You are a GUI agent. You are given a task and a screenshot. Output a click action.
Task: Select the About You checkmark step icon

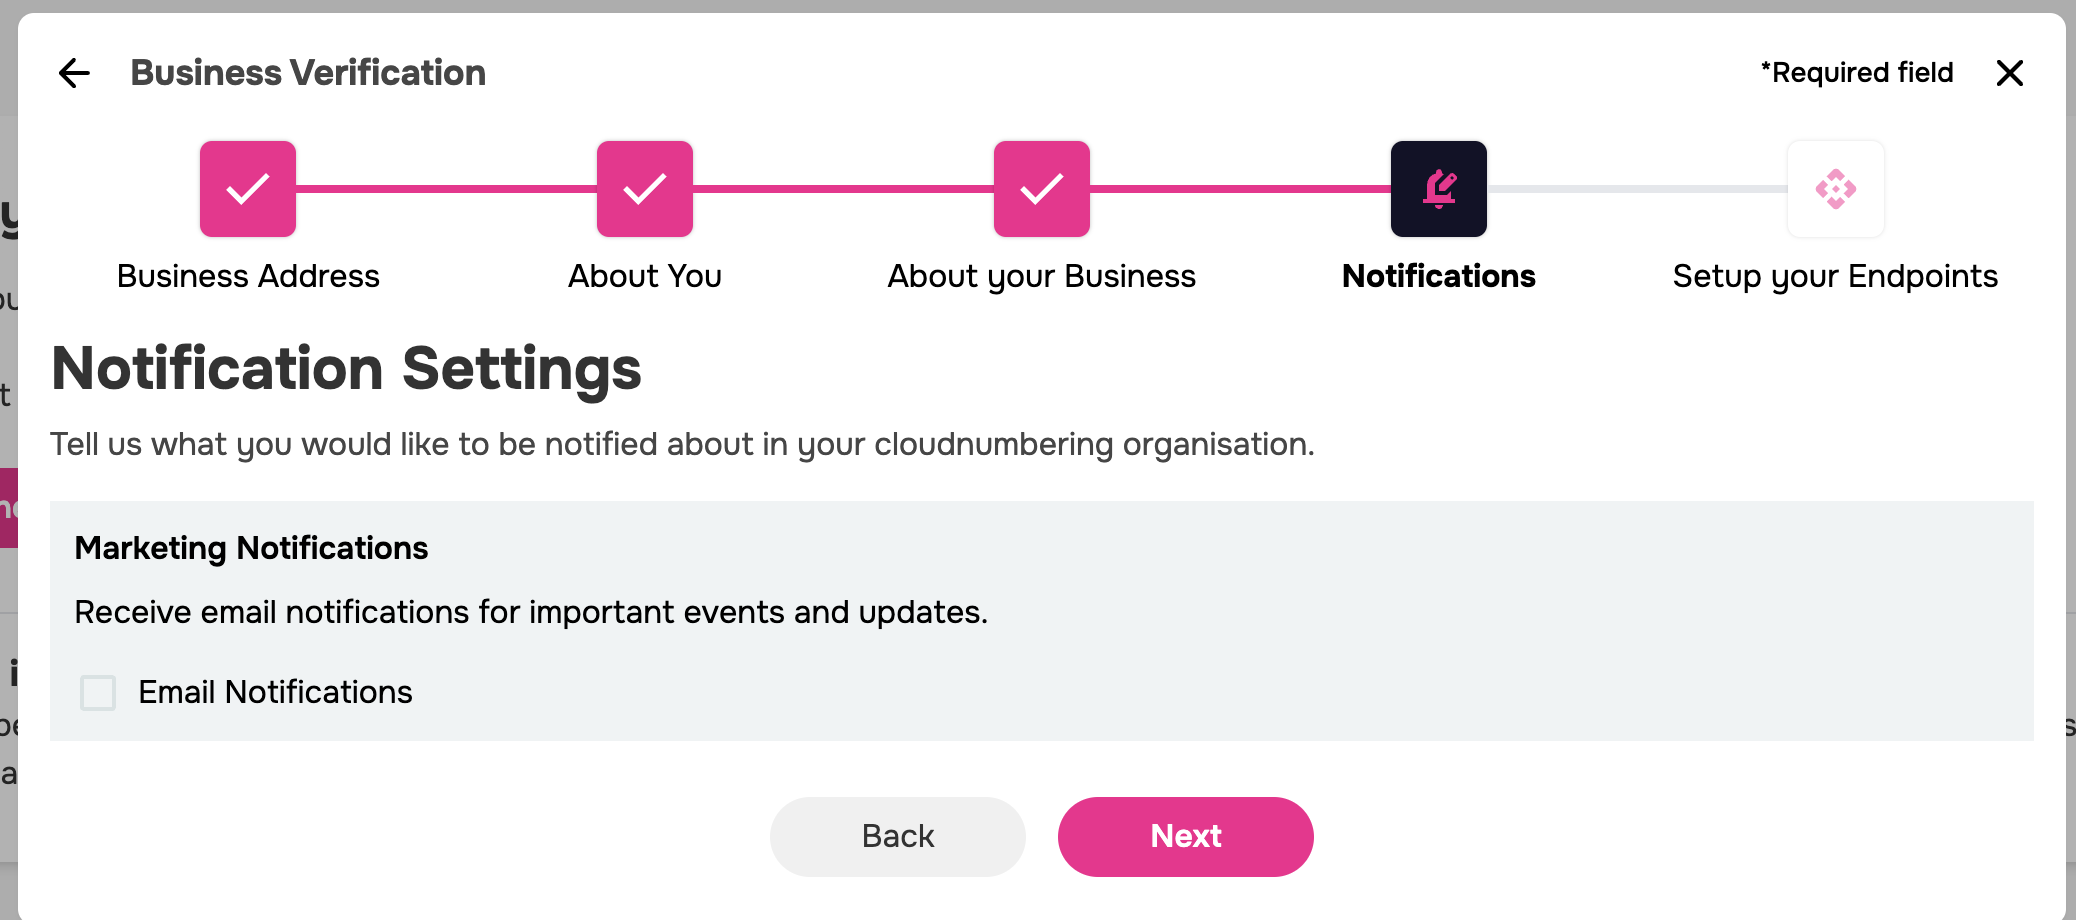point(645,189)
